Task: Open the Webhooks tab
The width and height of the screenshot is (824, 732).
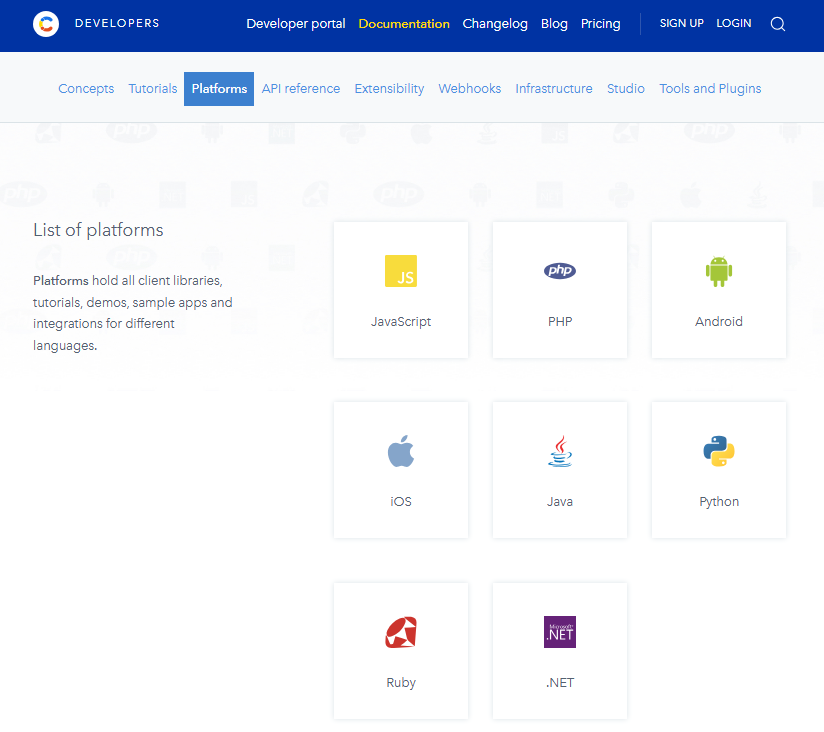Action: (x=470, y=89)
